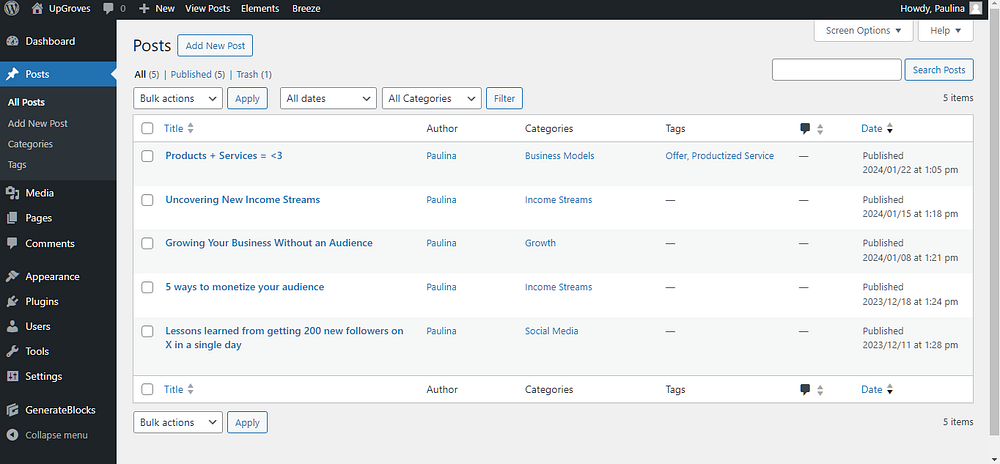Open the admin bar comments bubble icon
The image size is (1000, 464).
108,8
